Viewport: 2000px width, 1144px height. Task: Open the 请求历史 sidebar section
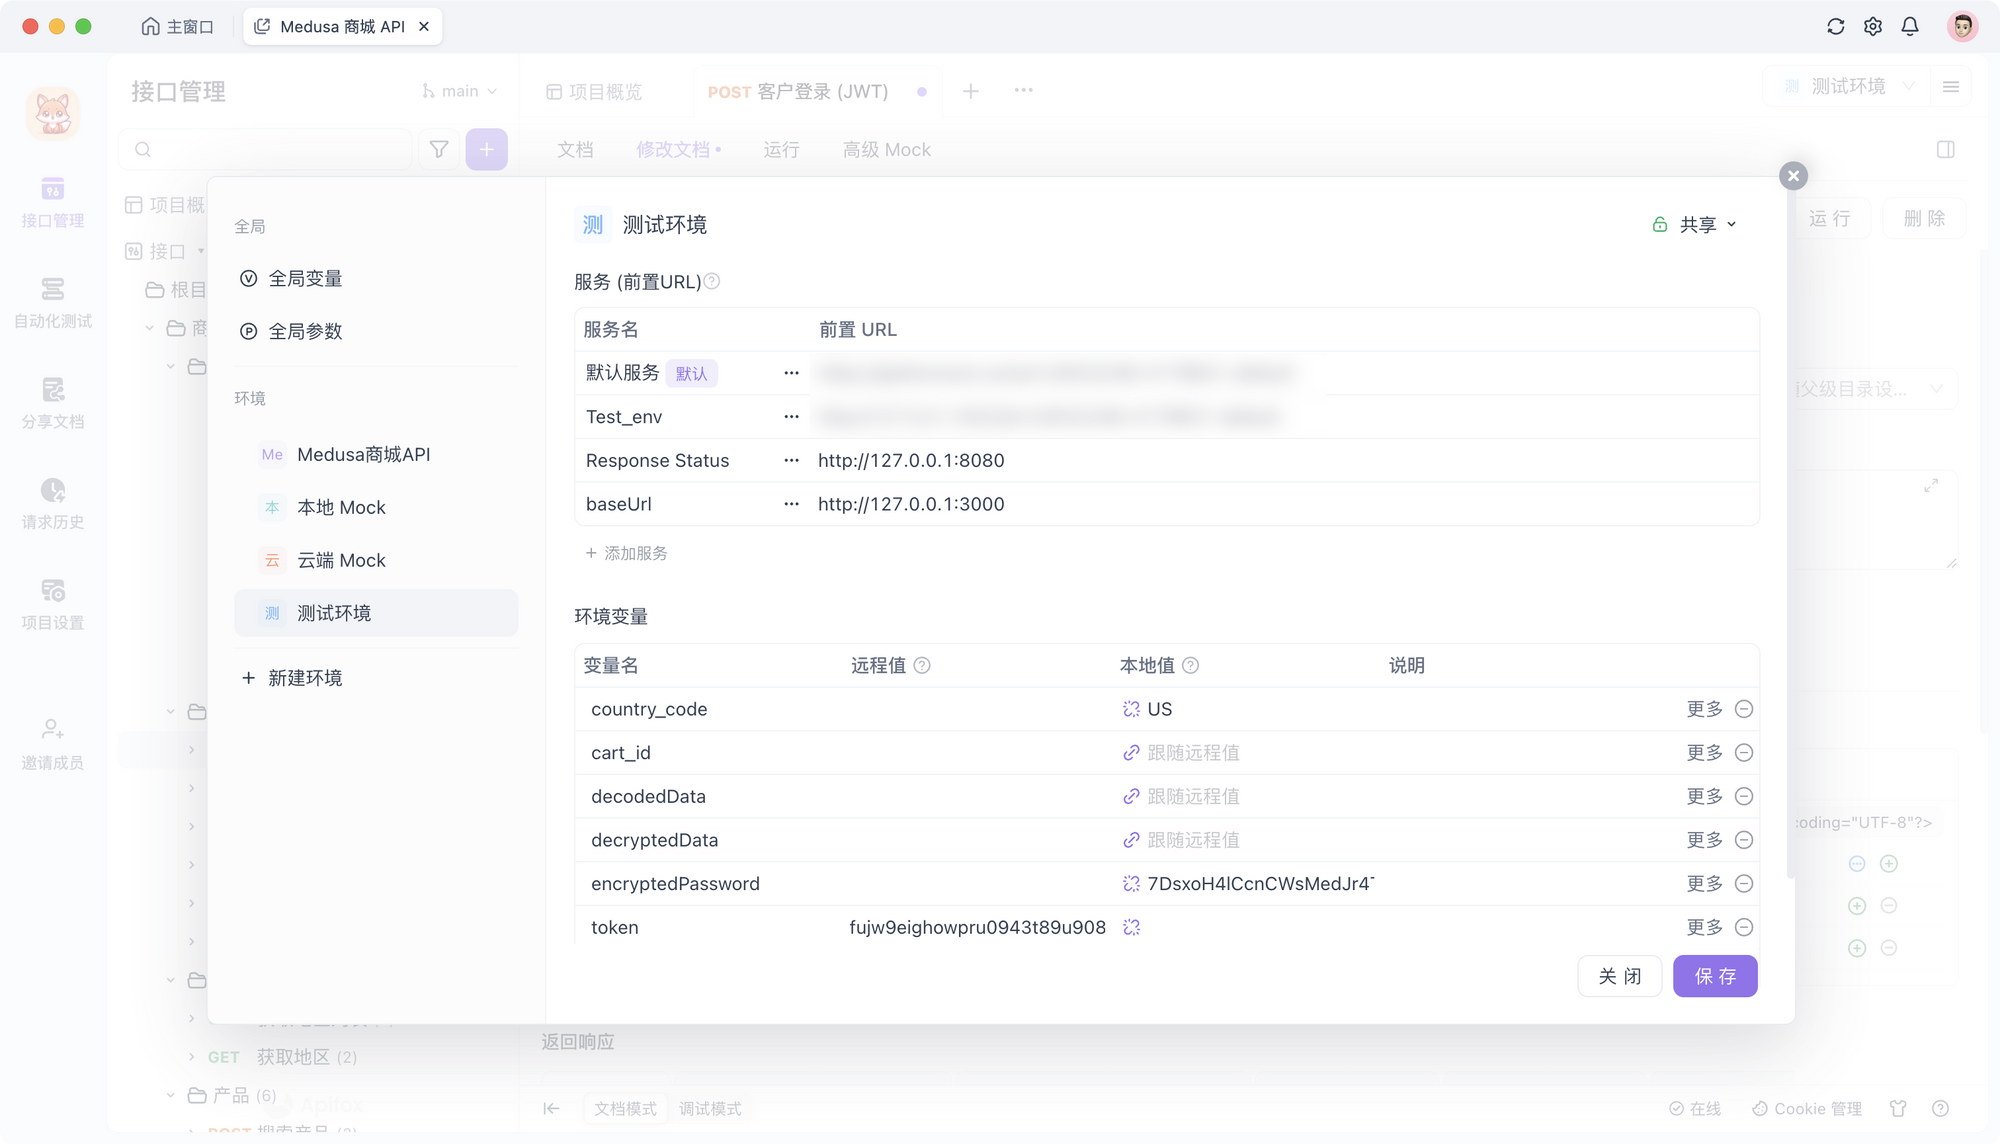pos(53,504)
